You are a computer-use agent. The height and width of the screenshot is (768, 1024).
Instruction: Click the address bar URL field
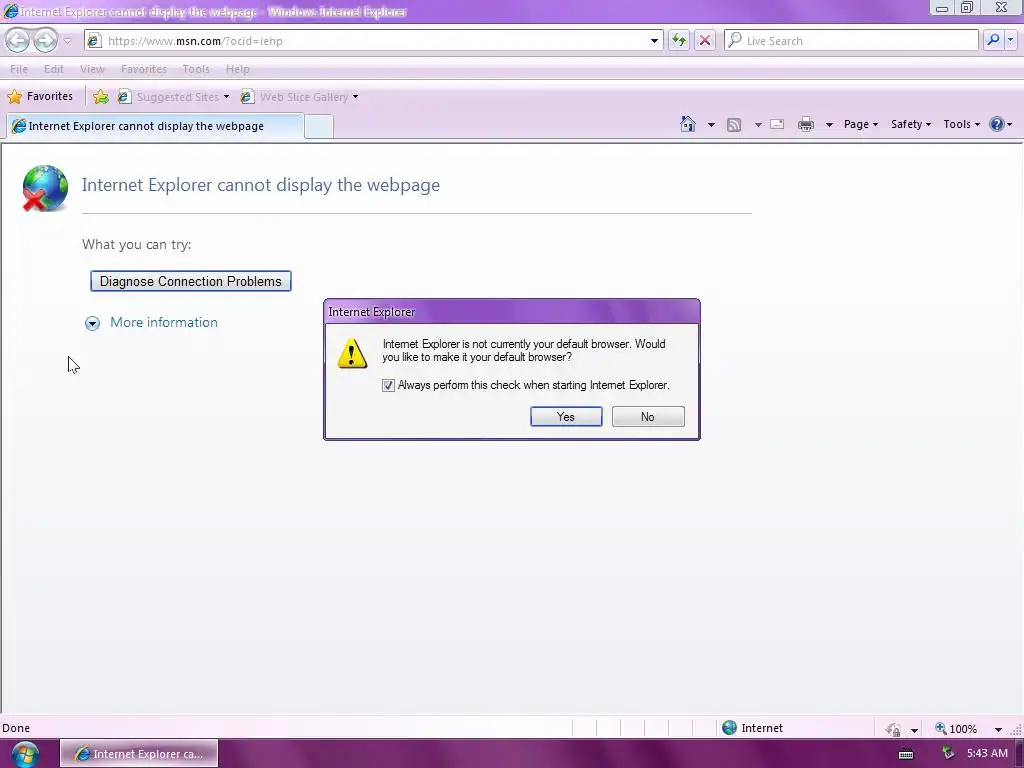pos(372,40)
